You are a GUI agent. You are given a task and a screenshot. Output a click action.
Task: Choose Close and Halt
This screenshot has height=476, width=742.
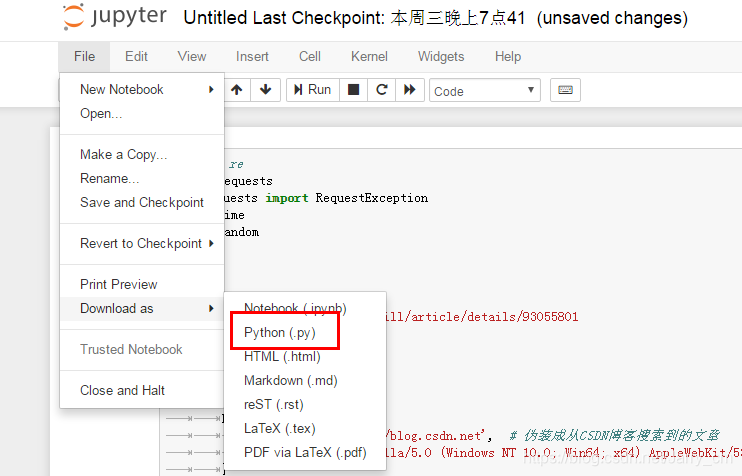(142, 390)
